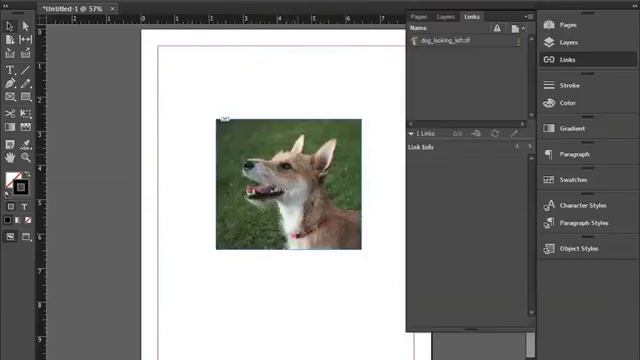The image size is (640, 360).
Task: Show next item in Link Info
Action: 530,147
